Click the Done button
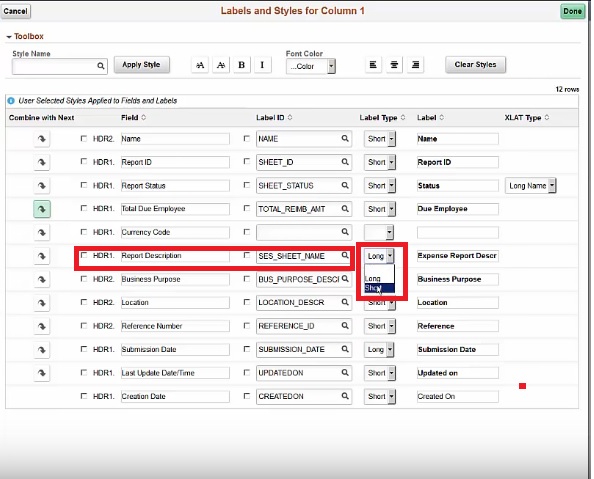 click(572, 11)
